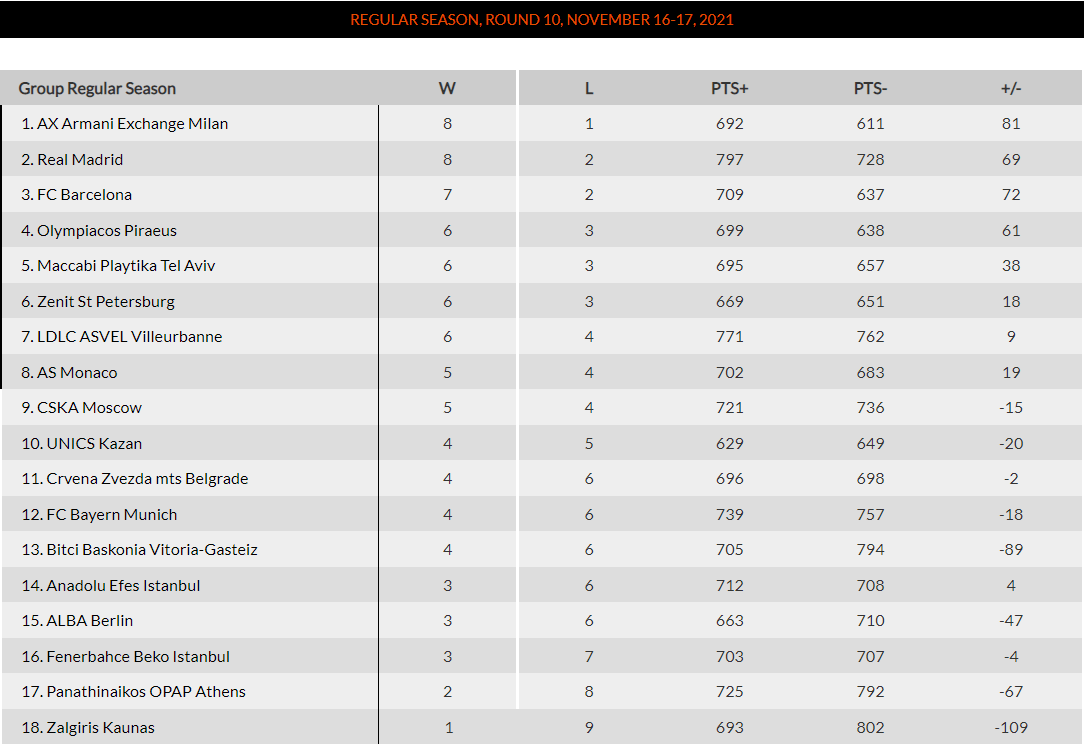This screenshot has height=748, width=1087.
Task: Select FC Barcelona in the standings
Action: tap(84, 195)
